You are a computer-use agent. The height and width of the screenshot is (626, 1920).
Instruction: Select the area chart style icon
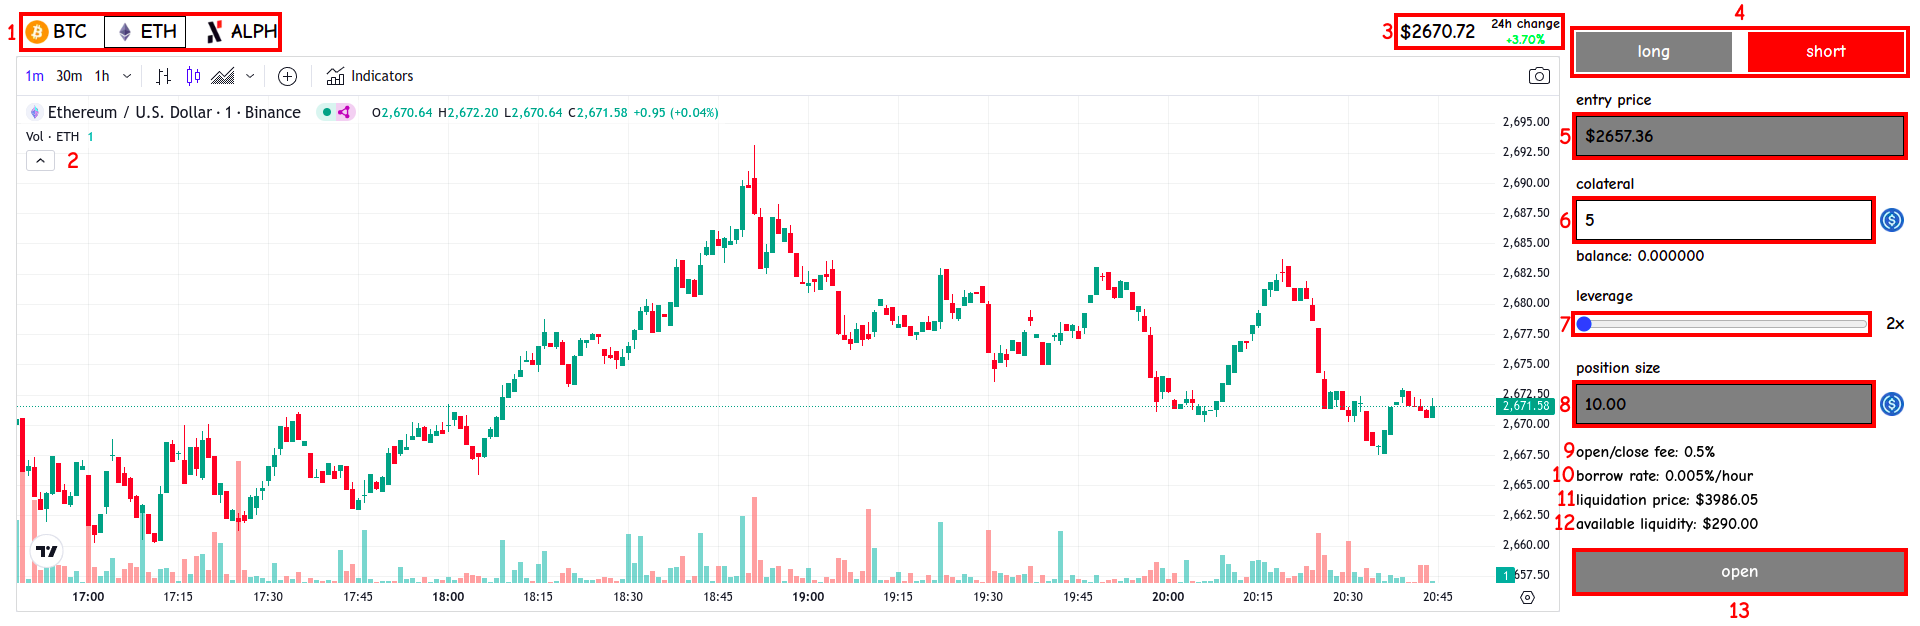pyautogui.click(x=223, y=76)
